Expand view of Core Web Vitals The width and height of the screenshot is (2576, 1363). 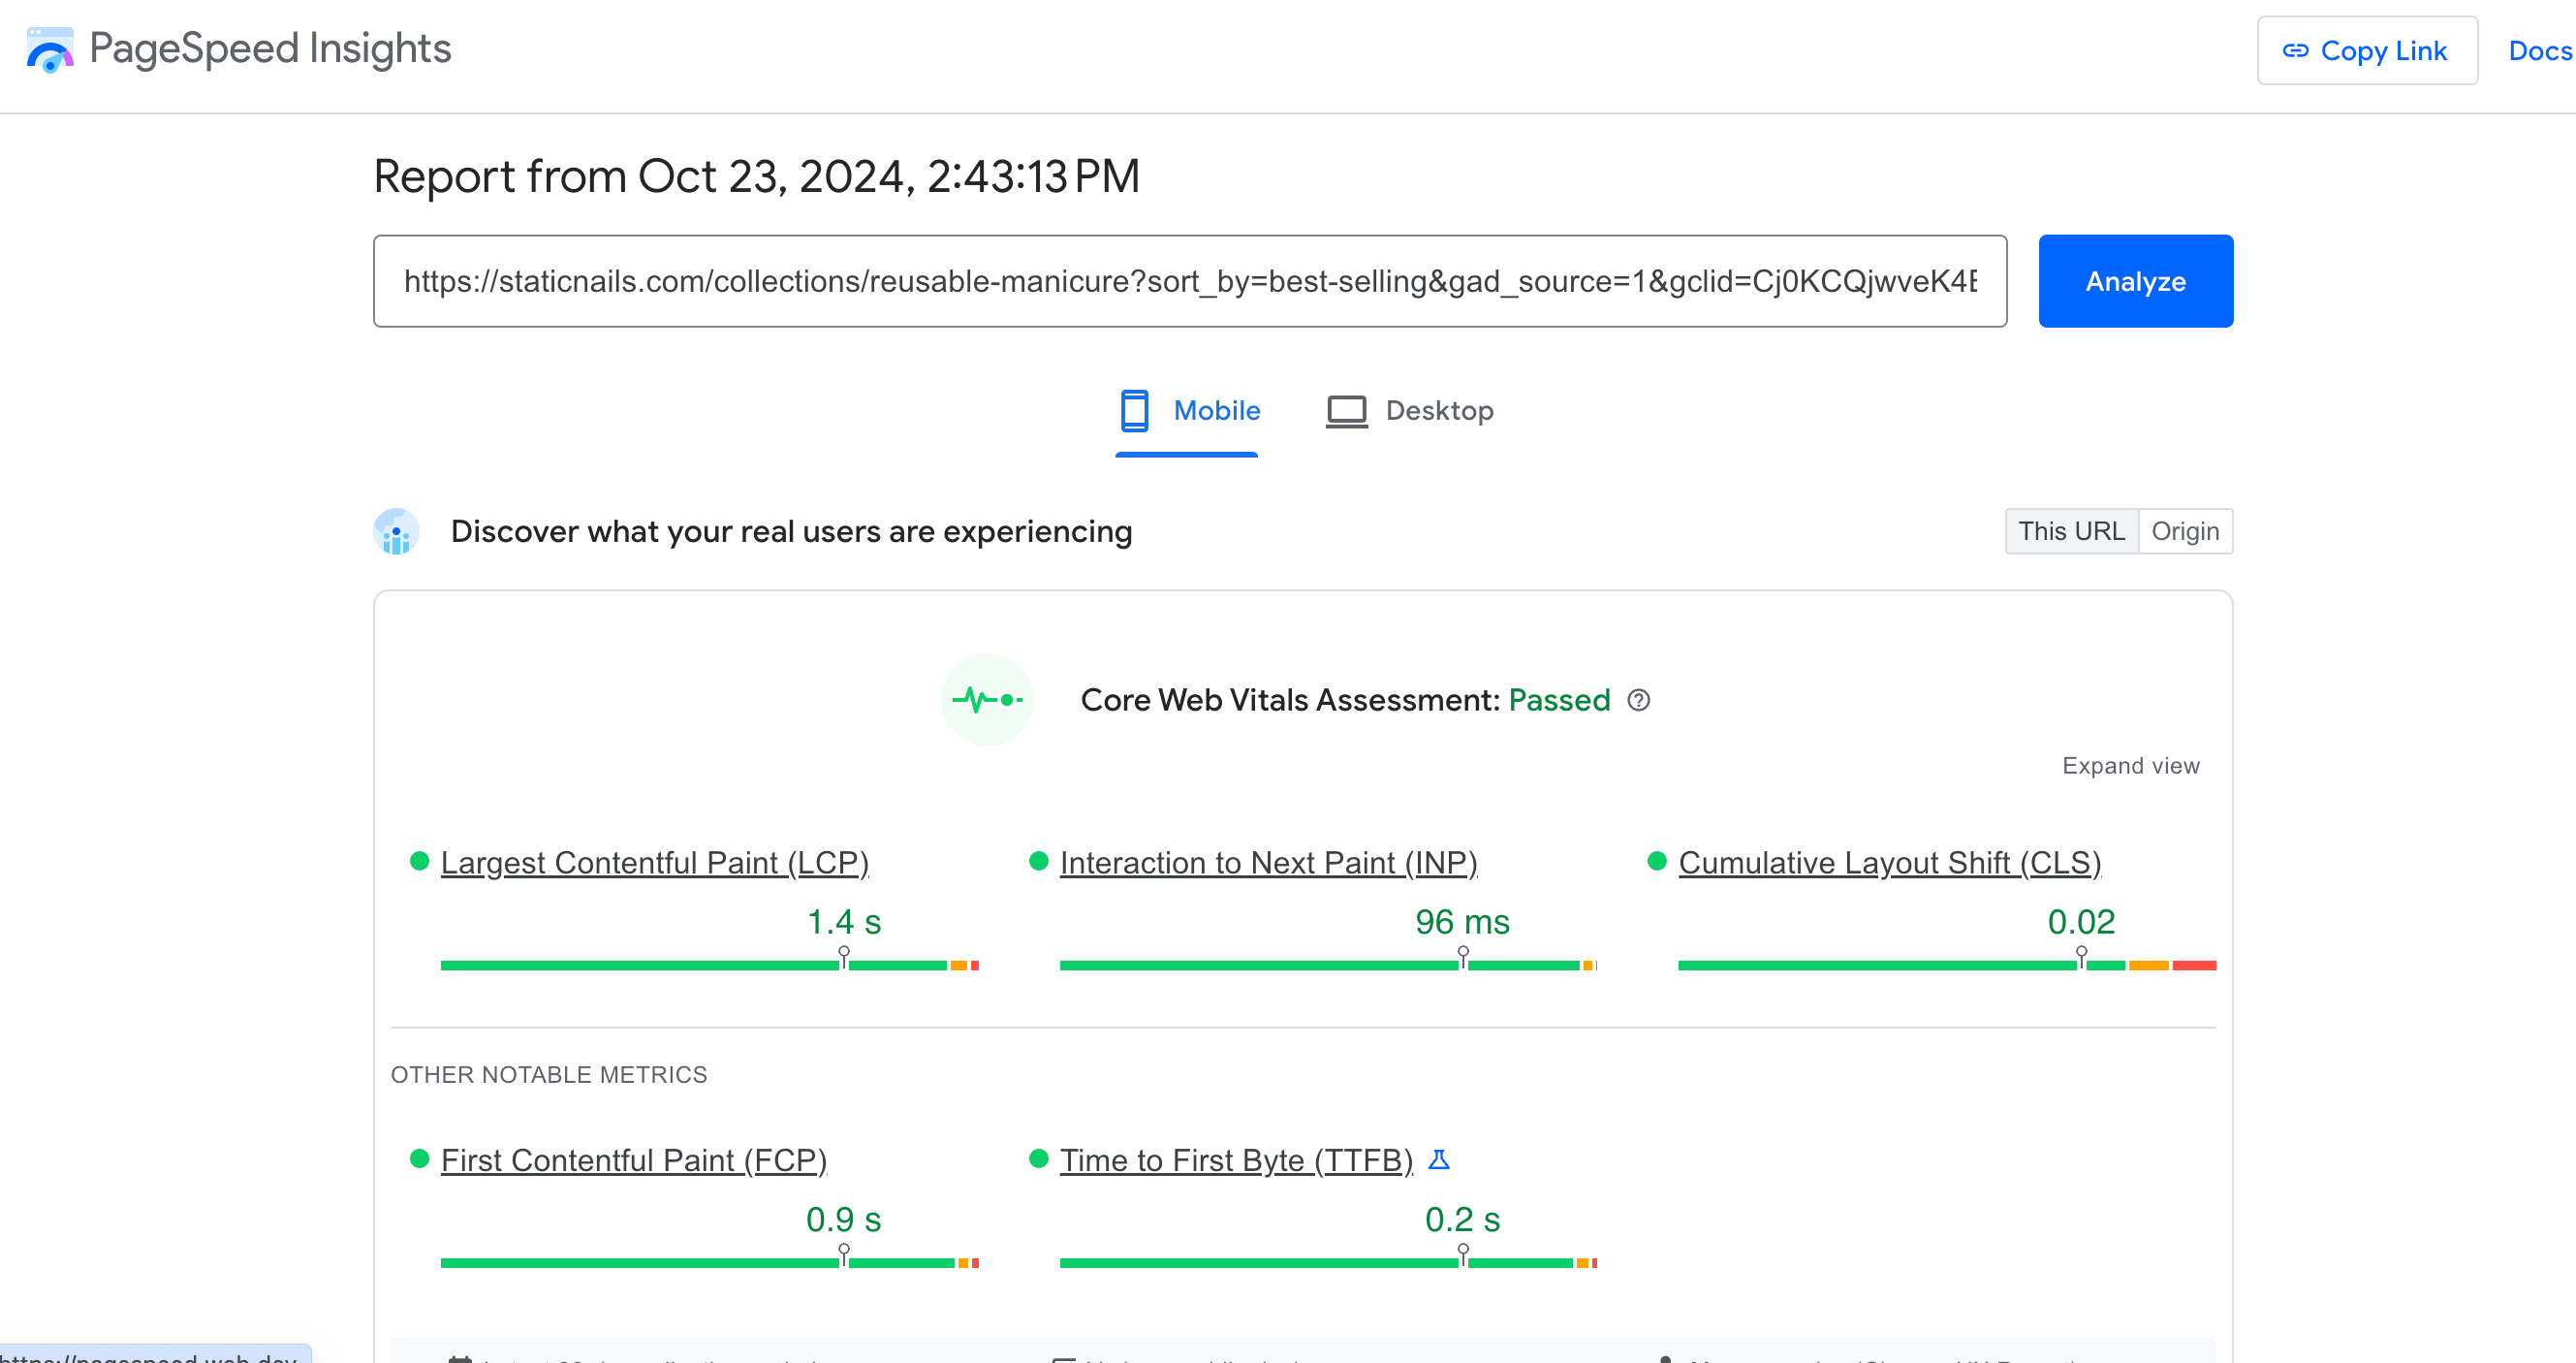[2130, 766]
